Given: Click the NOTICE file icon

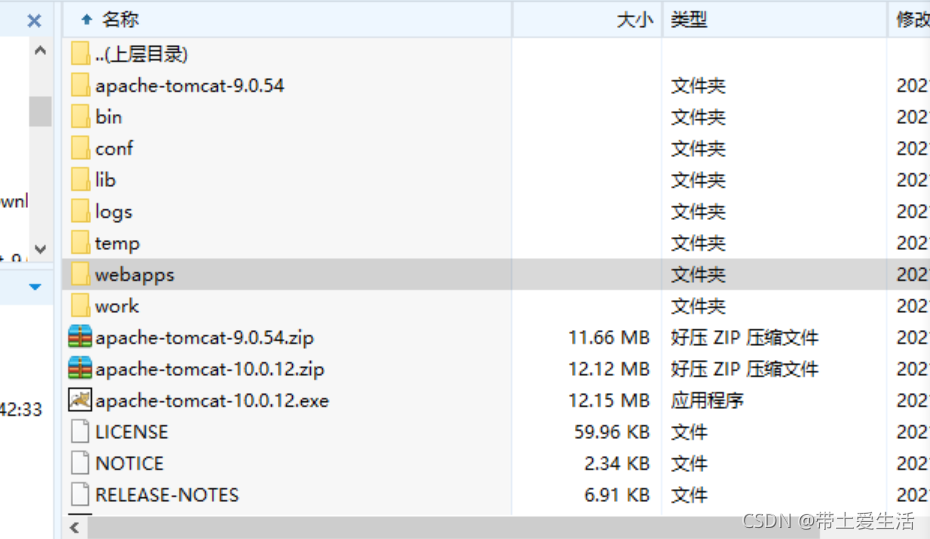Looking at the screenshot, I should click(x=80, y=463).
